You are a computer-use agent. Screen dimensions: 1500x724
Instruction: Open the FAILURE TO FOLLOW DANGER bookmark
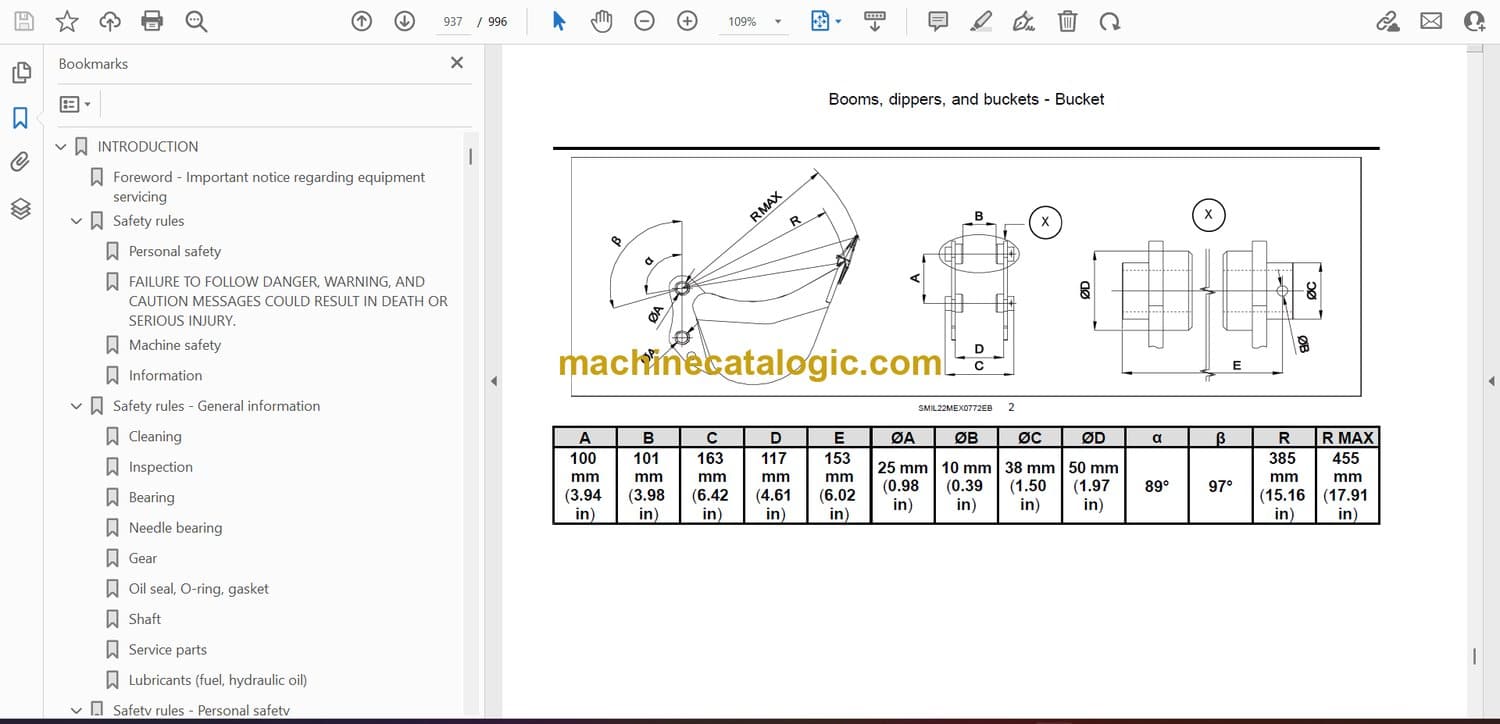(288, 301)
